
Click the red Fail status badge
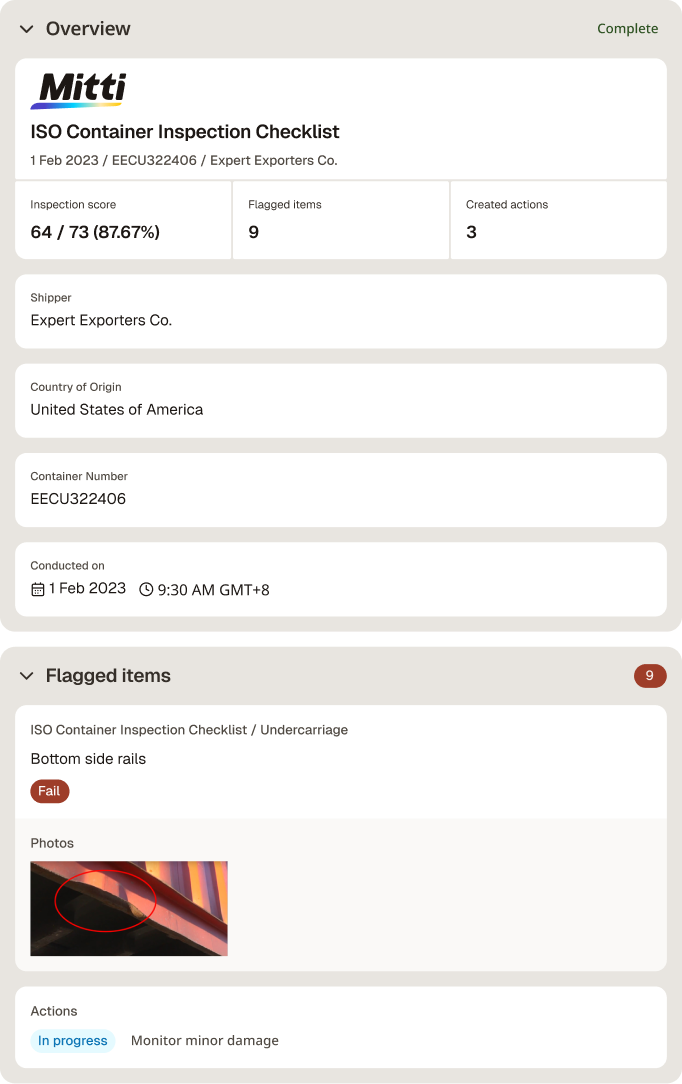click(50, 791)
